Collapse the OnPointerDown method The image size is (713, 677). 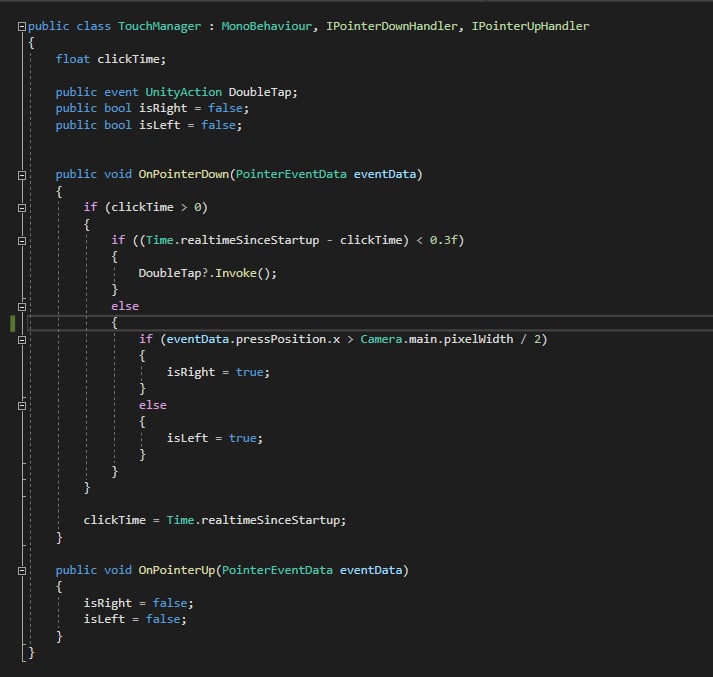click(21, 175)
